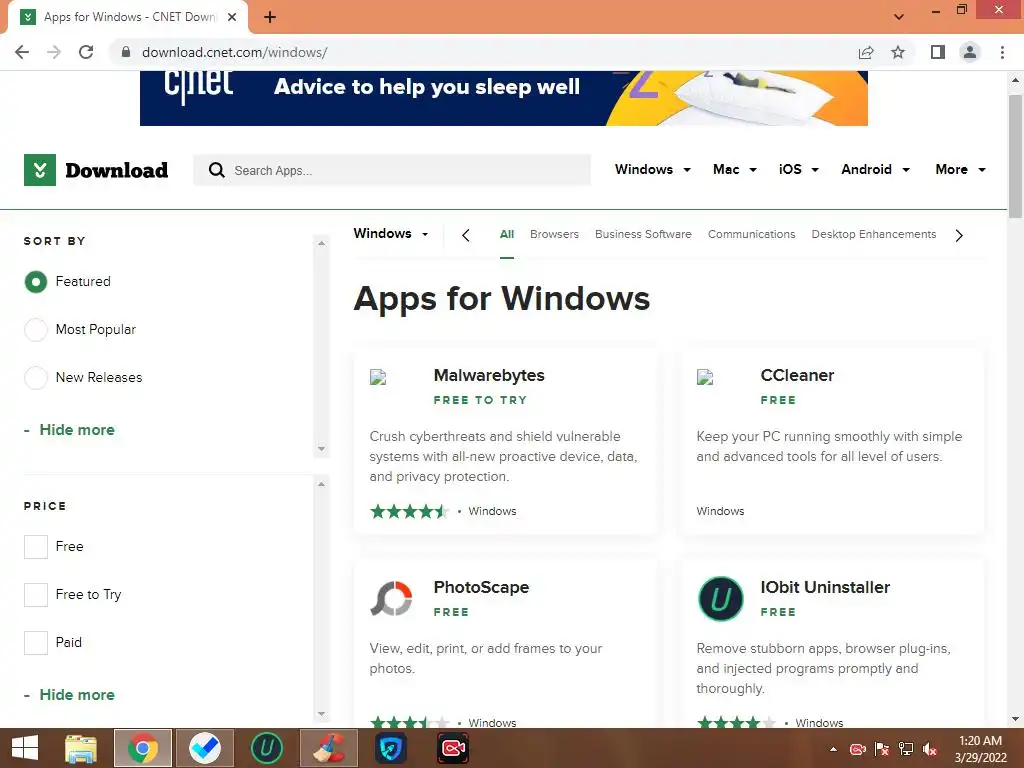Click the CNET sleep advice banner
Viewport: 1024px width, 768px height.
point(504,98)
